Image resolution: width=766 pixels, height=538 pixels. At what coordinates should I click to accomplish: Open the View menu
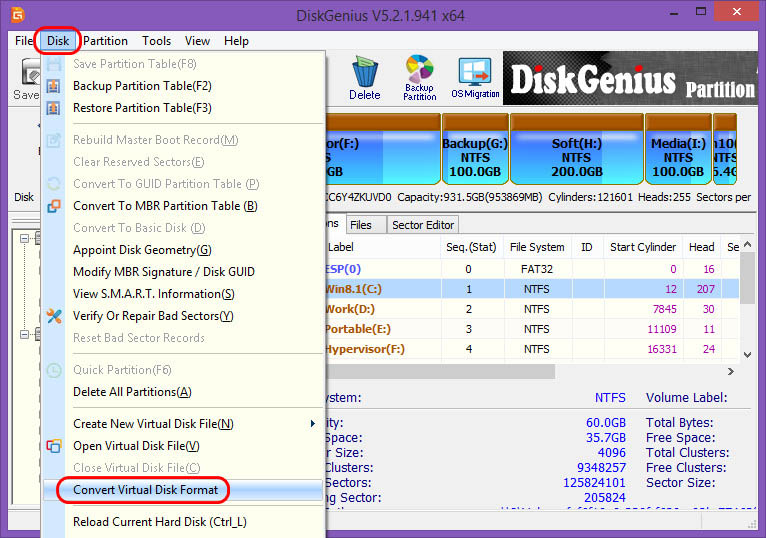(197, 41)
